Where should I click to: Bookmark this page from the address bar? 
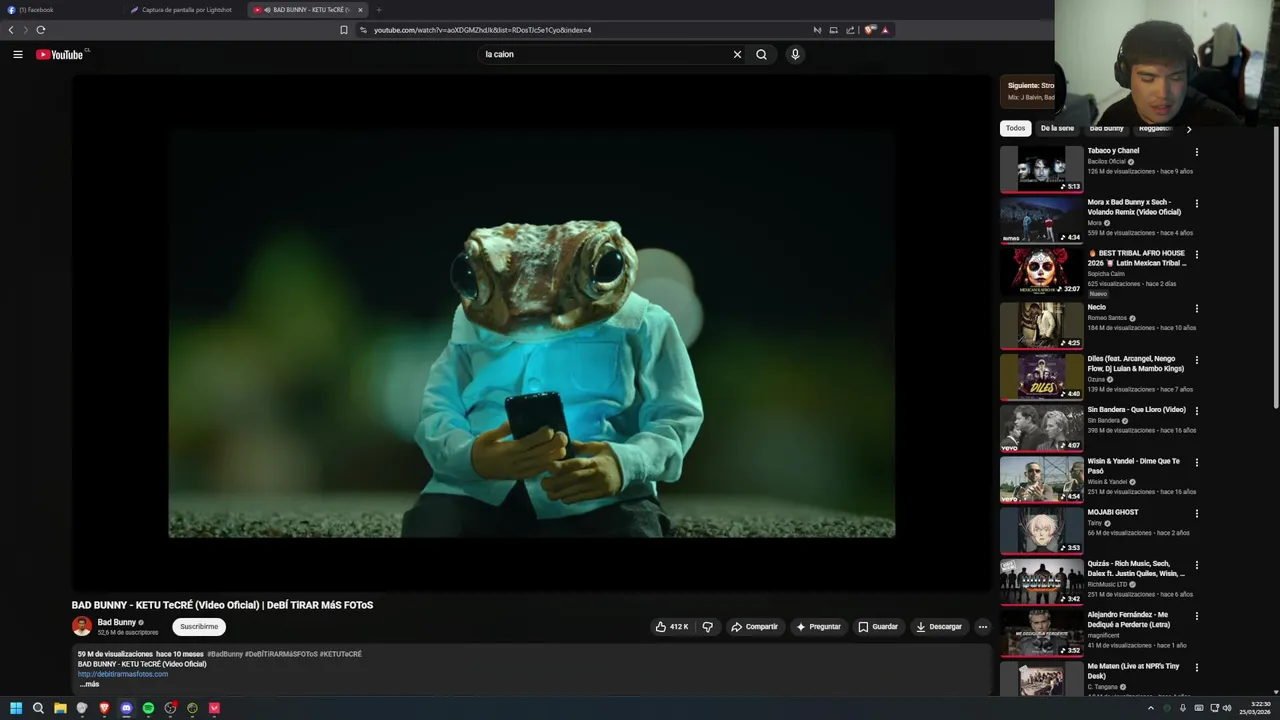[x=344, y=30]
